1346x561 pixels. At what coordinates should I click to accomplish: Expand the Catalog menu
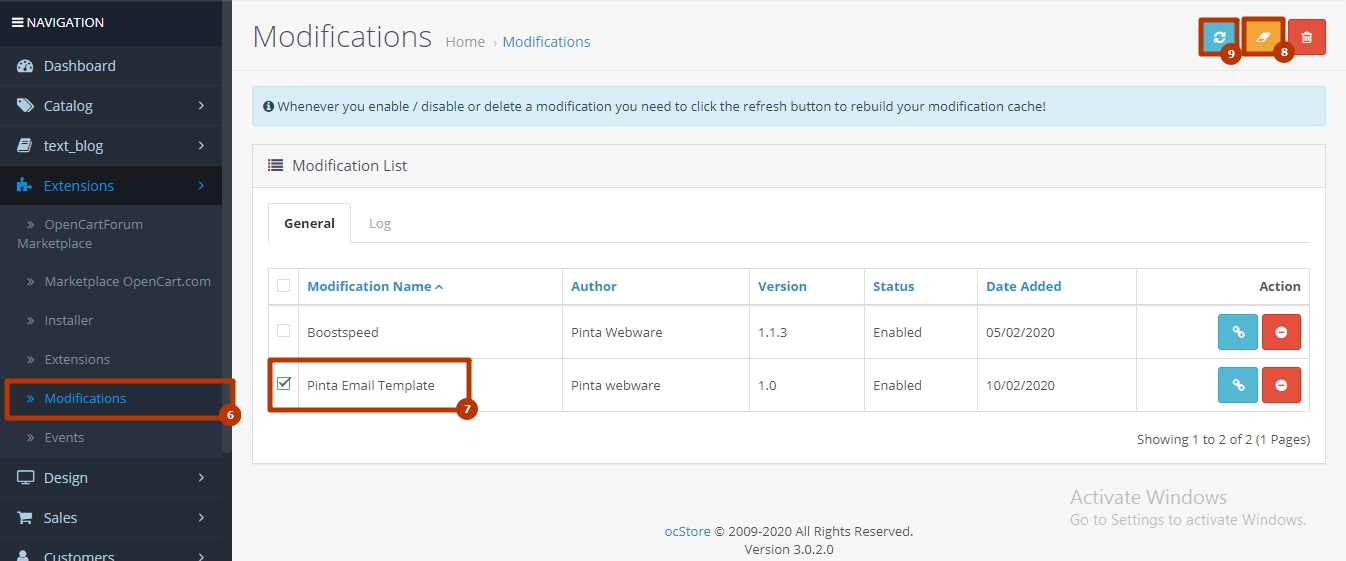pyautogui.click(x=68, y=106)
